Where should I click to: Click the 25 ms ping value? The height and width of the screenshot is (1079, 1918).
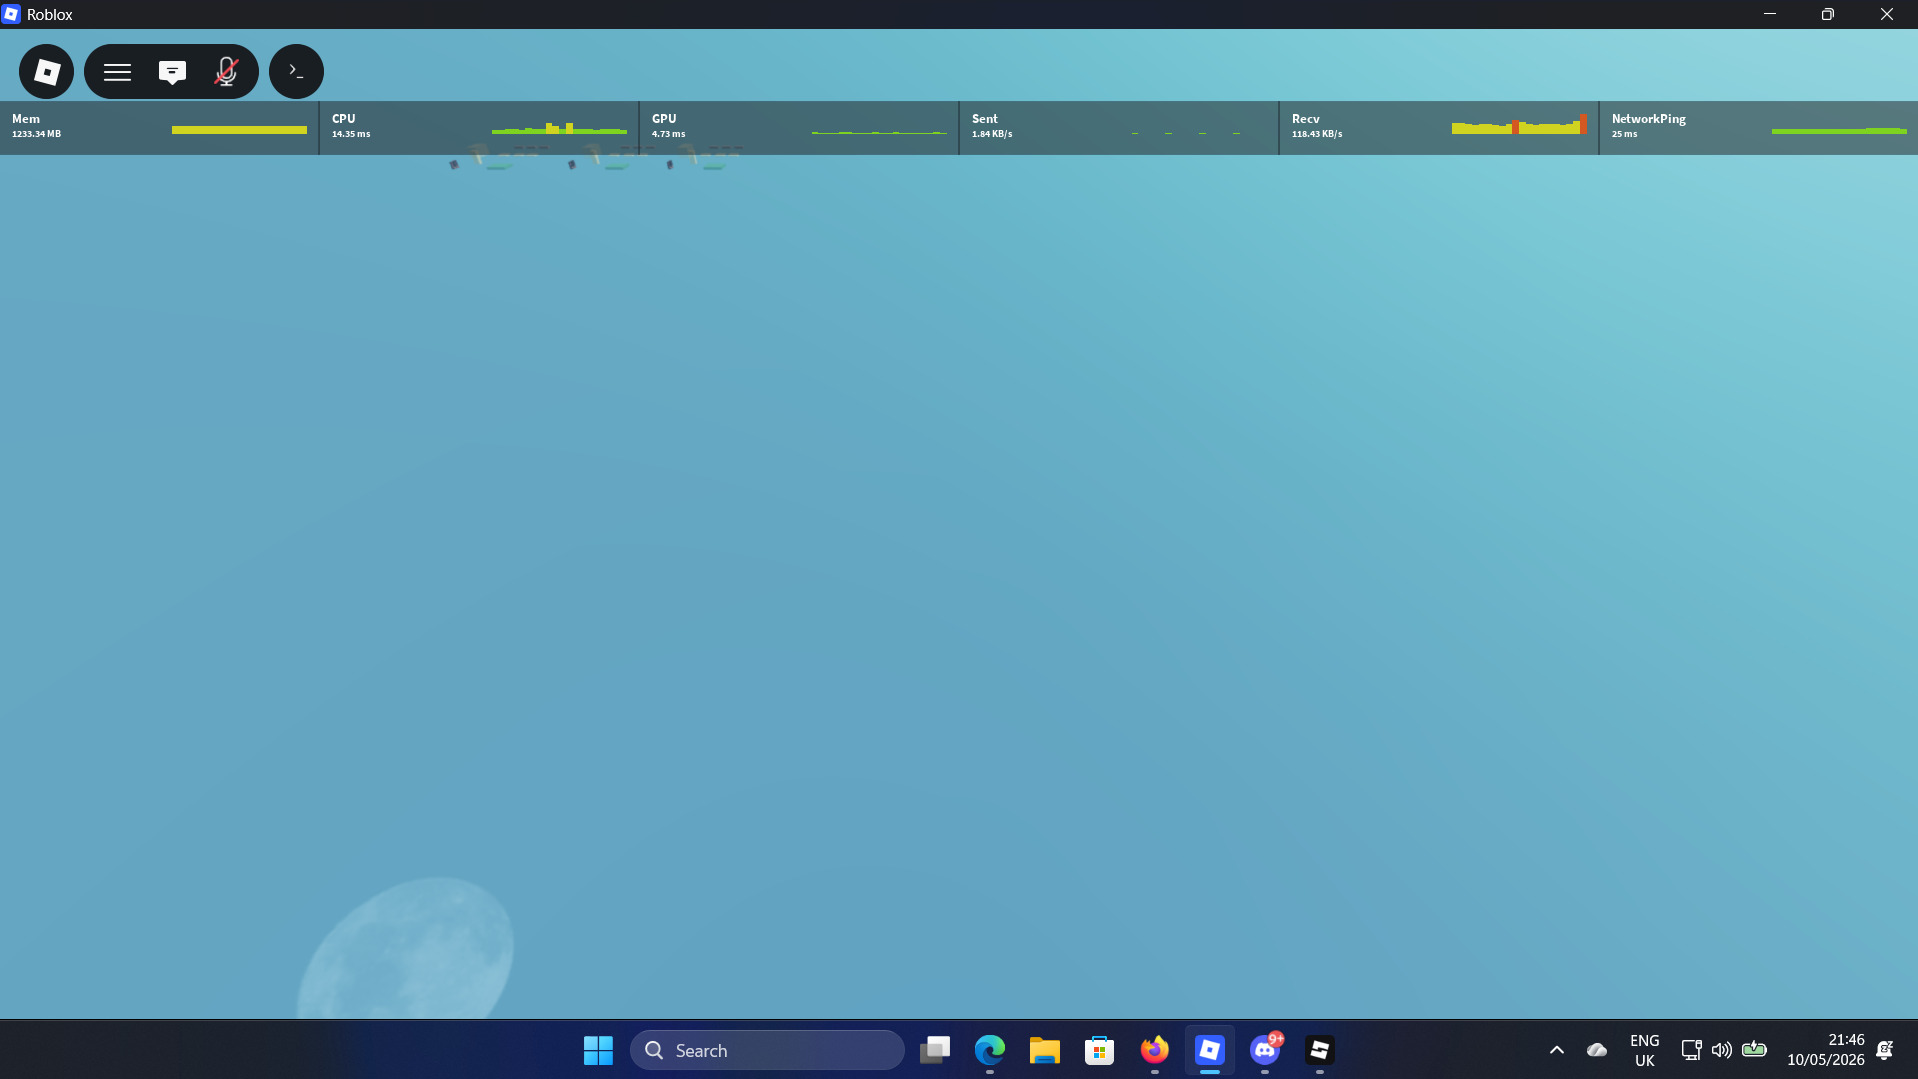click(x=1624, y=134)
